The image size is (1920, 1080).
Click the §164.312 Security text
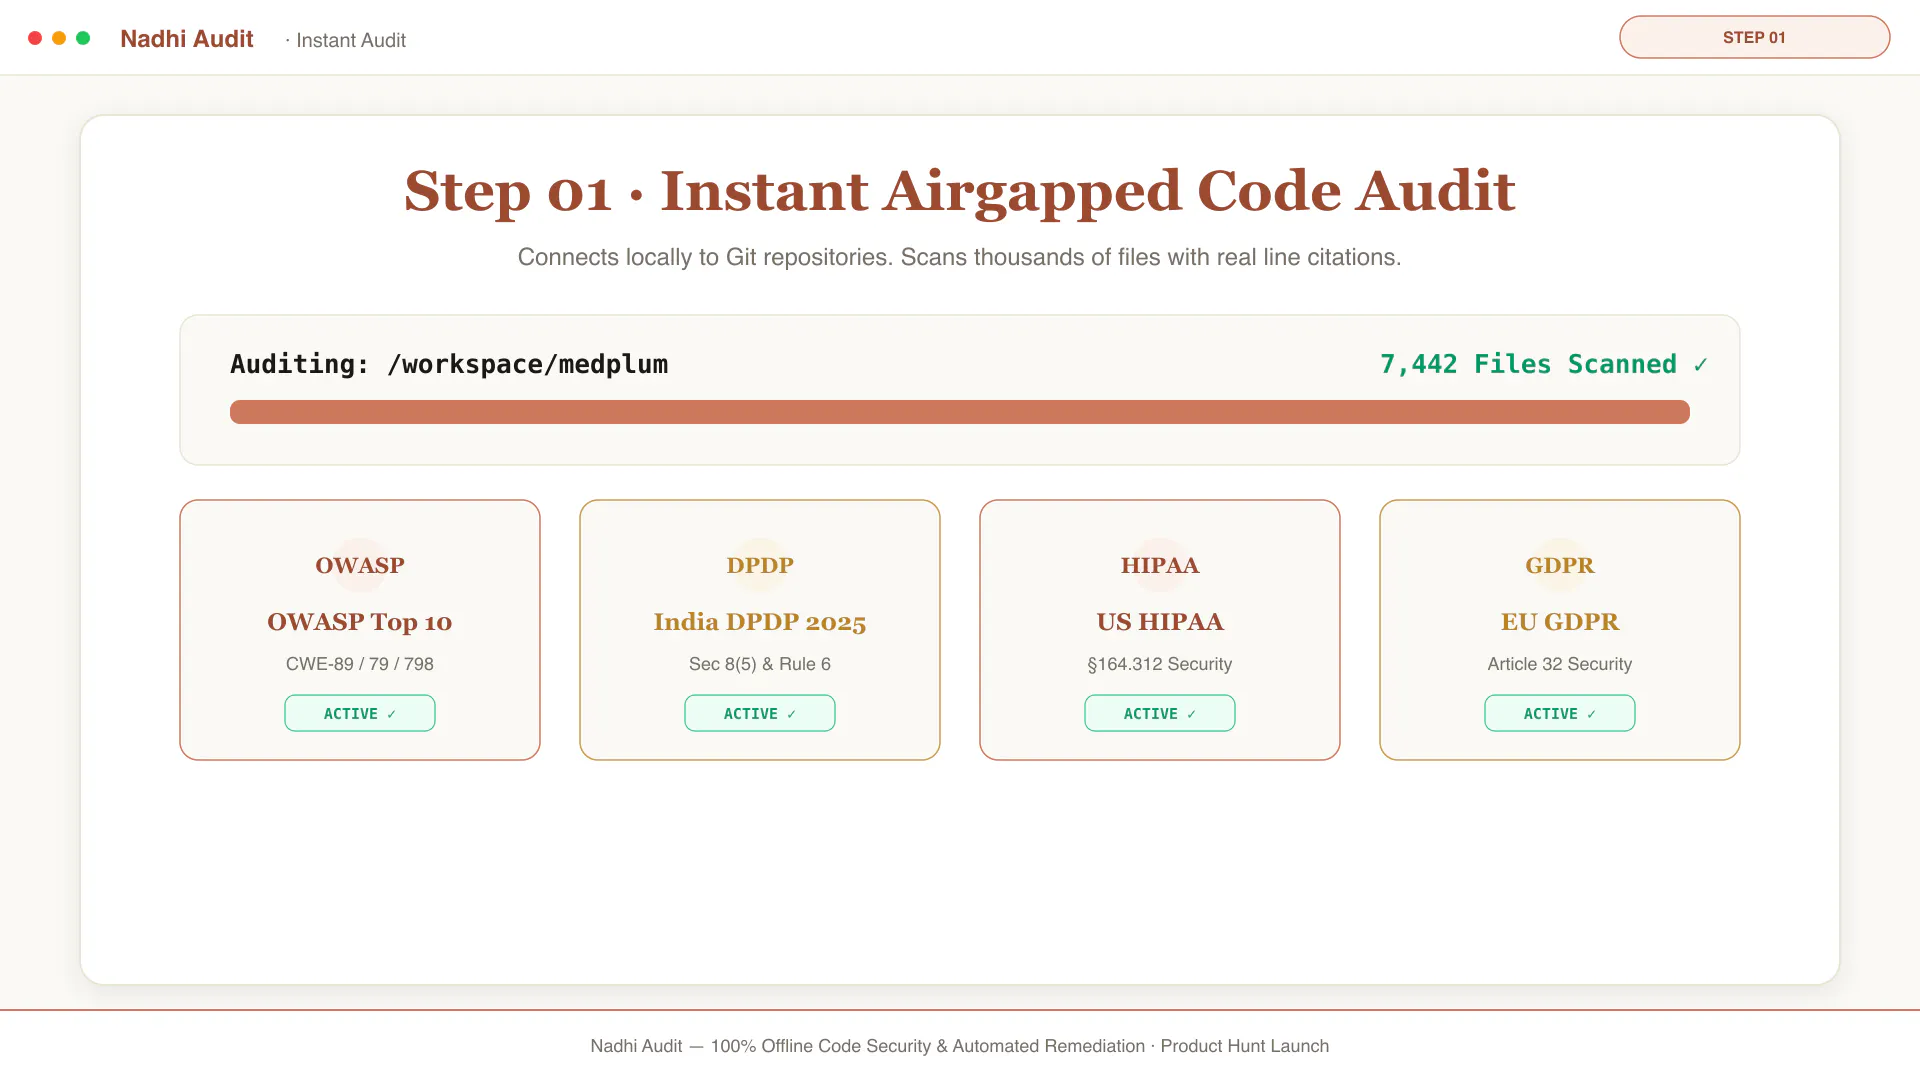pyautogui.click(x=1160, y=664)
